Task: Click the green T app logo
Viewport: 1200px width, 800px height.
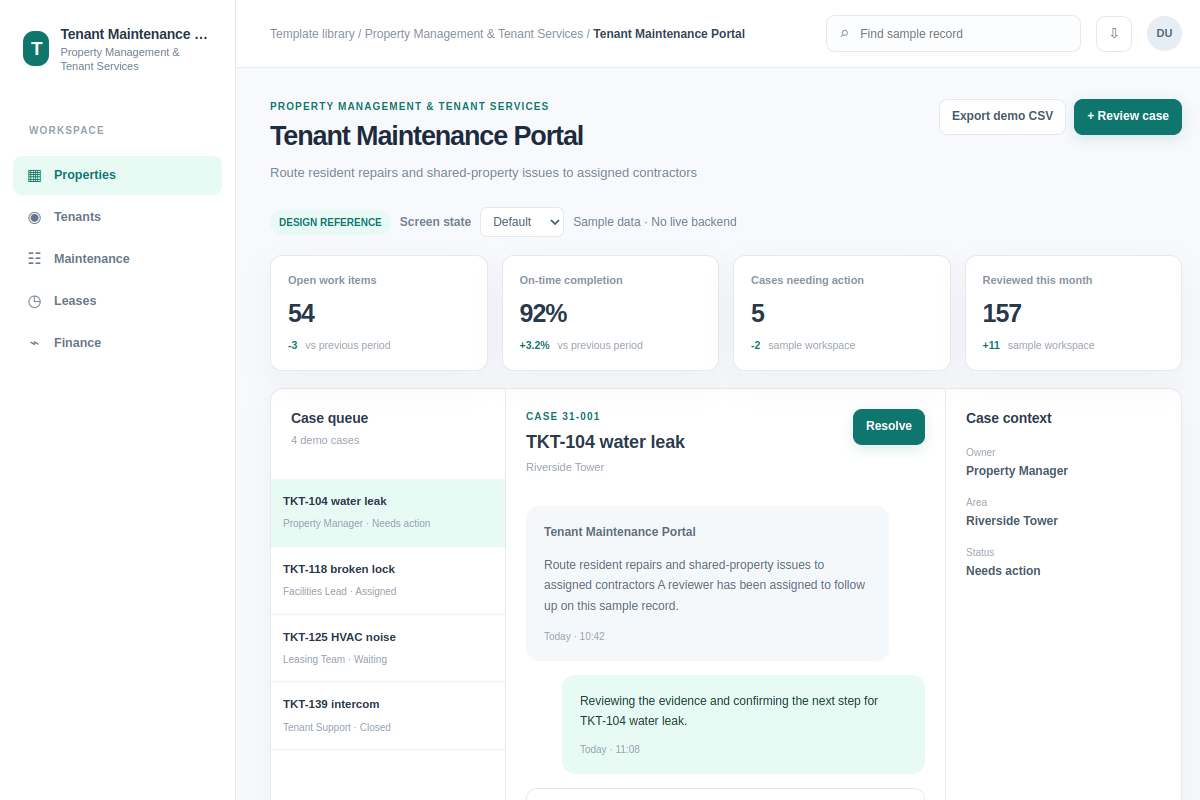Action: coord(36,48)
